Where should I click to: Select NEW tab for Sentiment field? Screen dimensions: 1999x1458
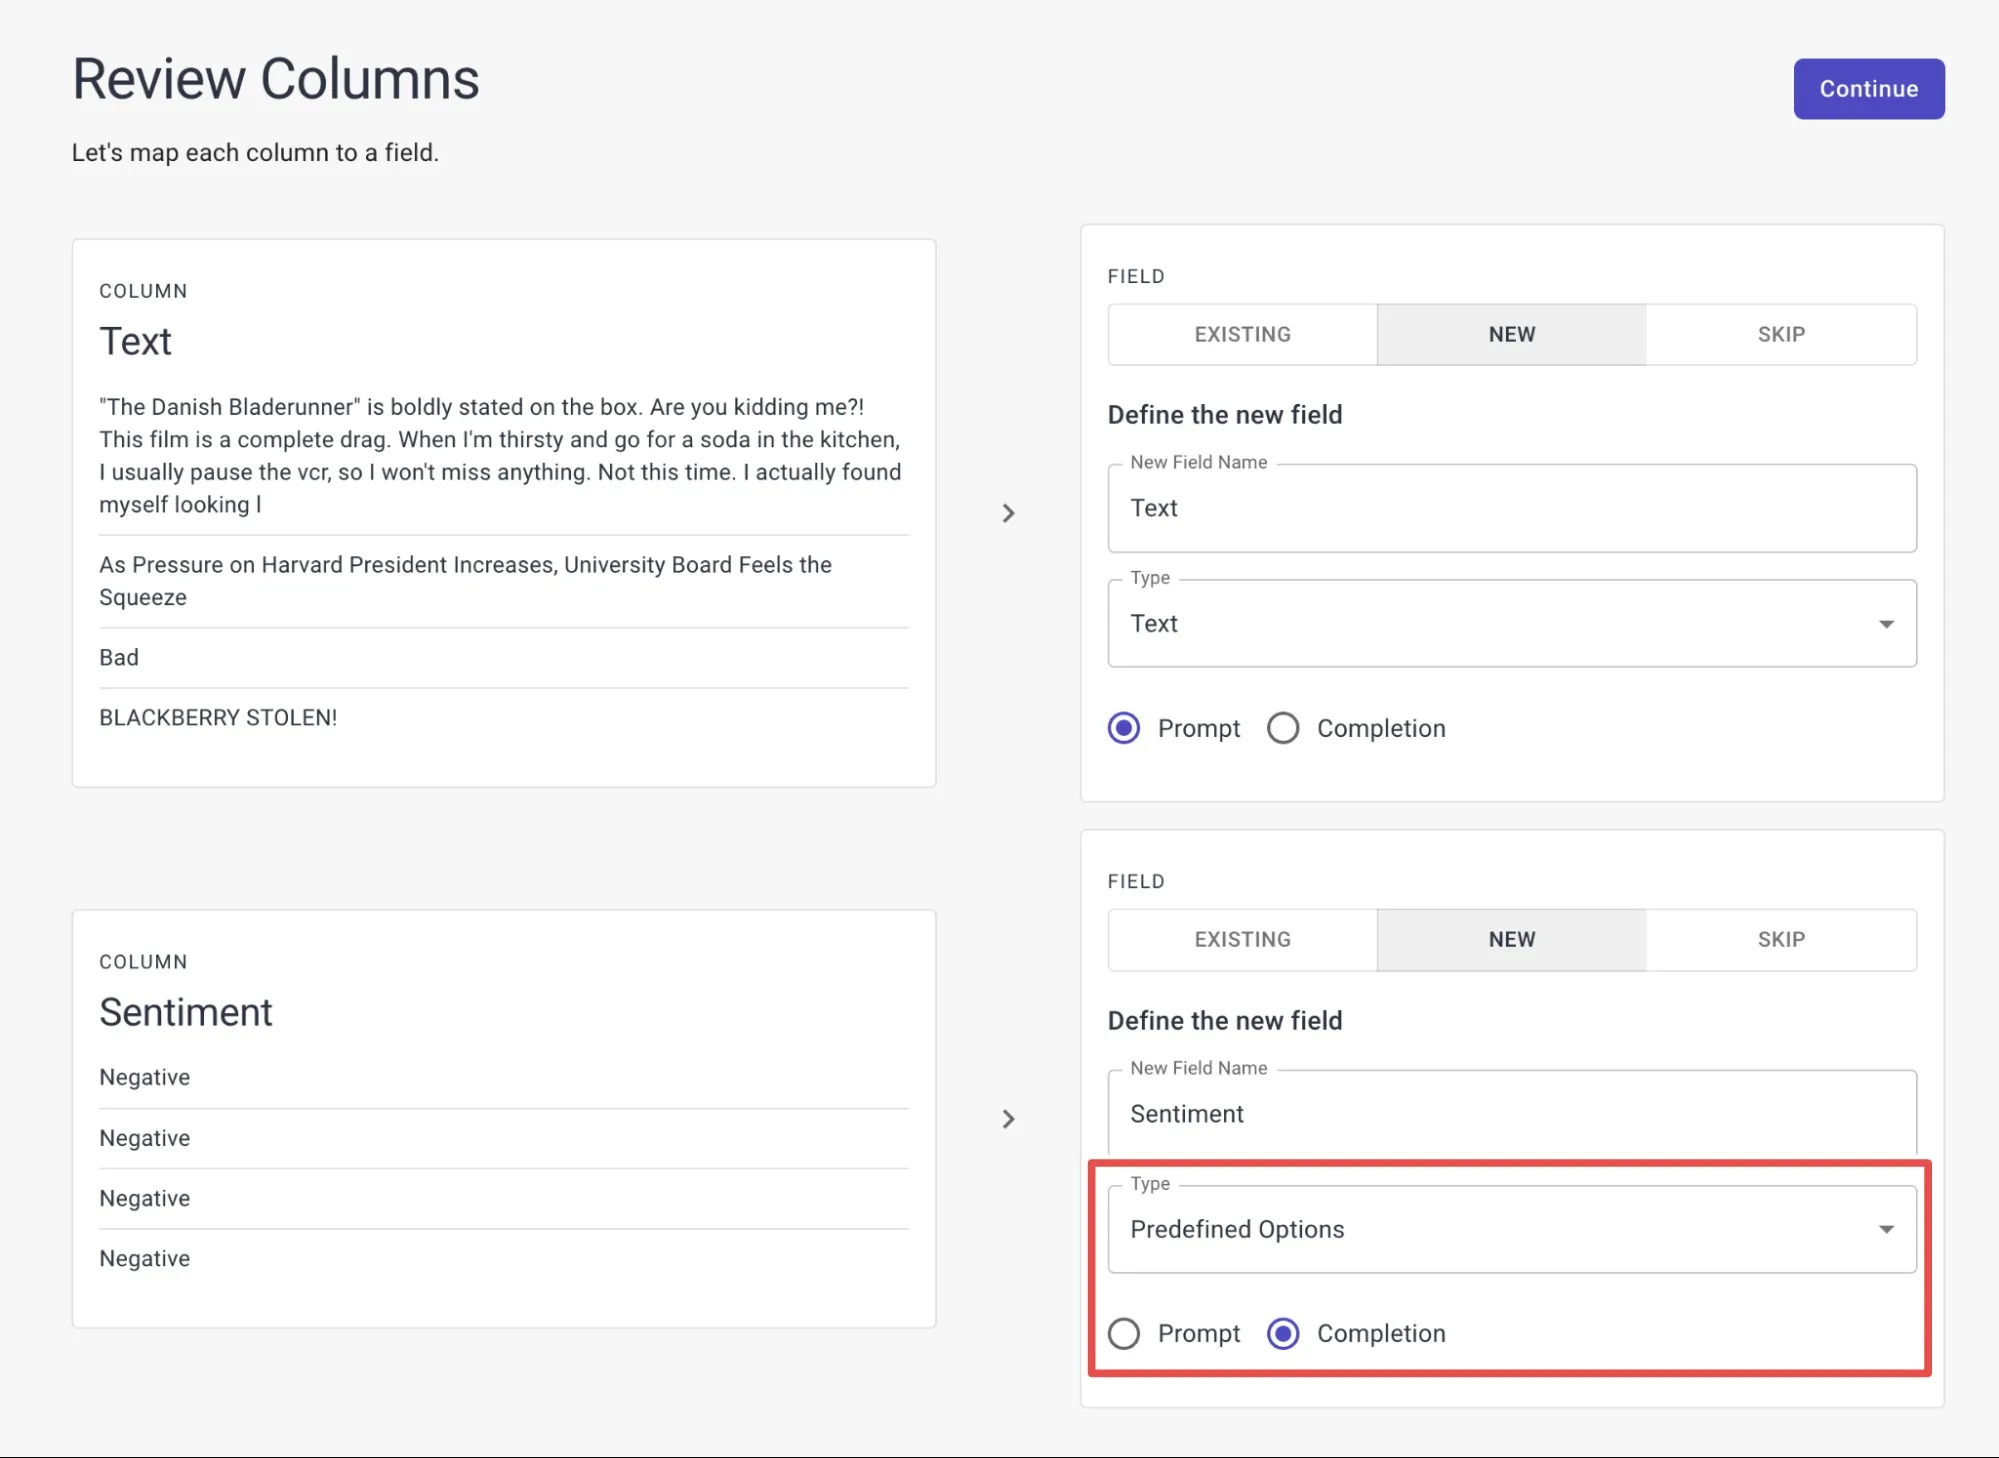coord(1511,940)
